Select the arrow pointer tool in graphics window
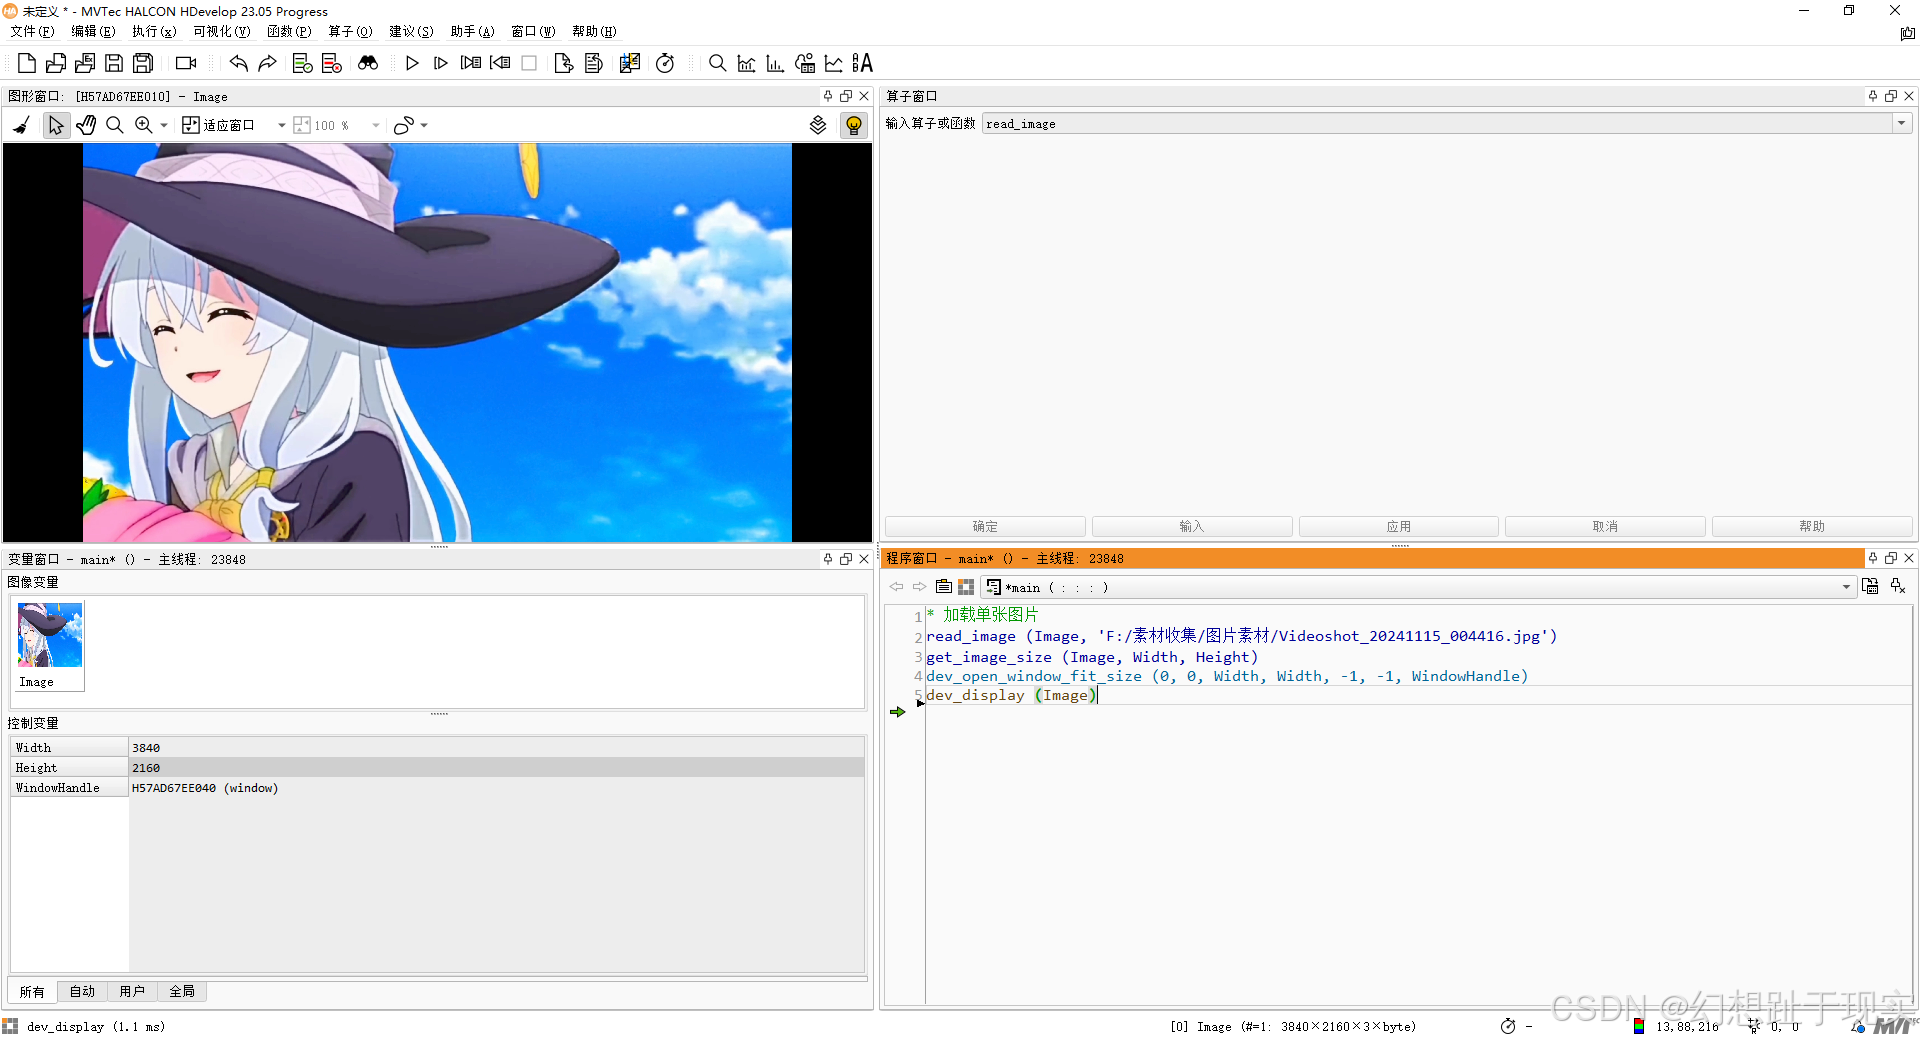This screenshot has height=1040, width=1920. tap(56, 125)
